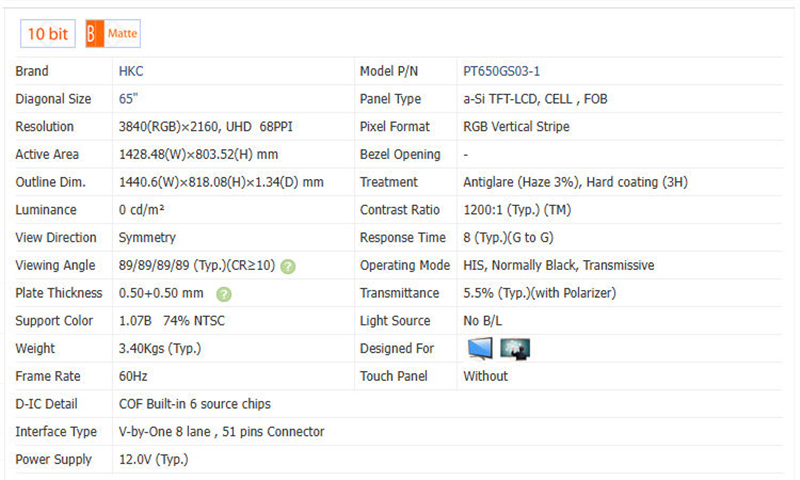
Task: Open the HKC brand link
Action: coord(132,72)
